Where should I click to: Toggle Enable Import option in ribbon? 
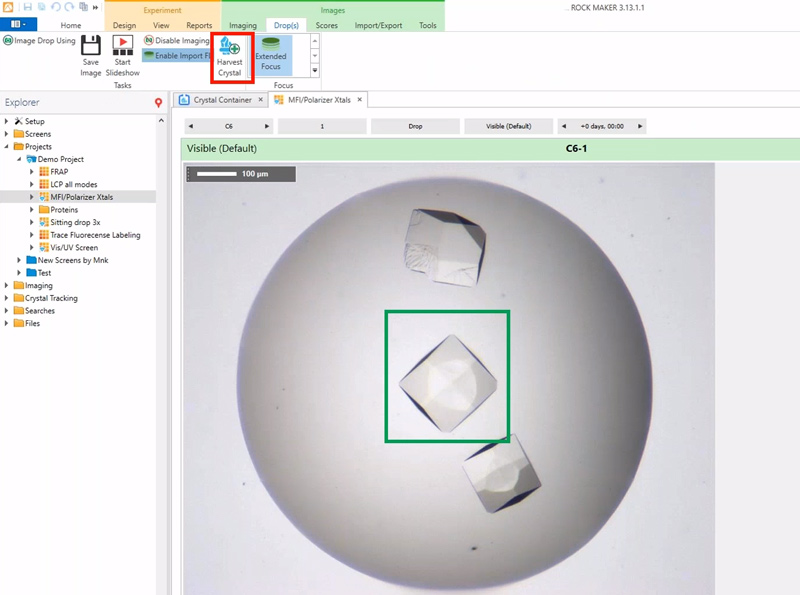click(176, 56)
